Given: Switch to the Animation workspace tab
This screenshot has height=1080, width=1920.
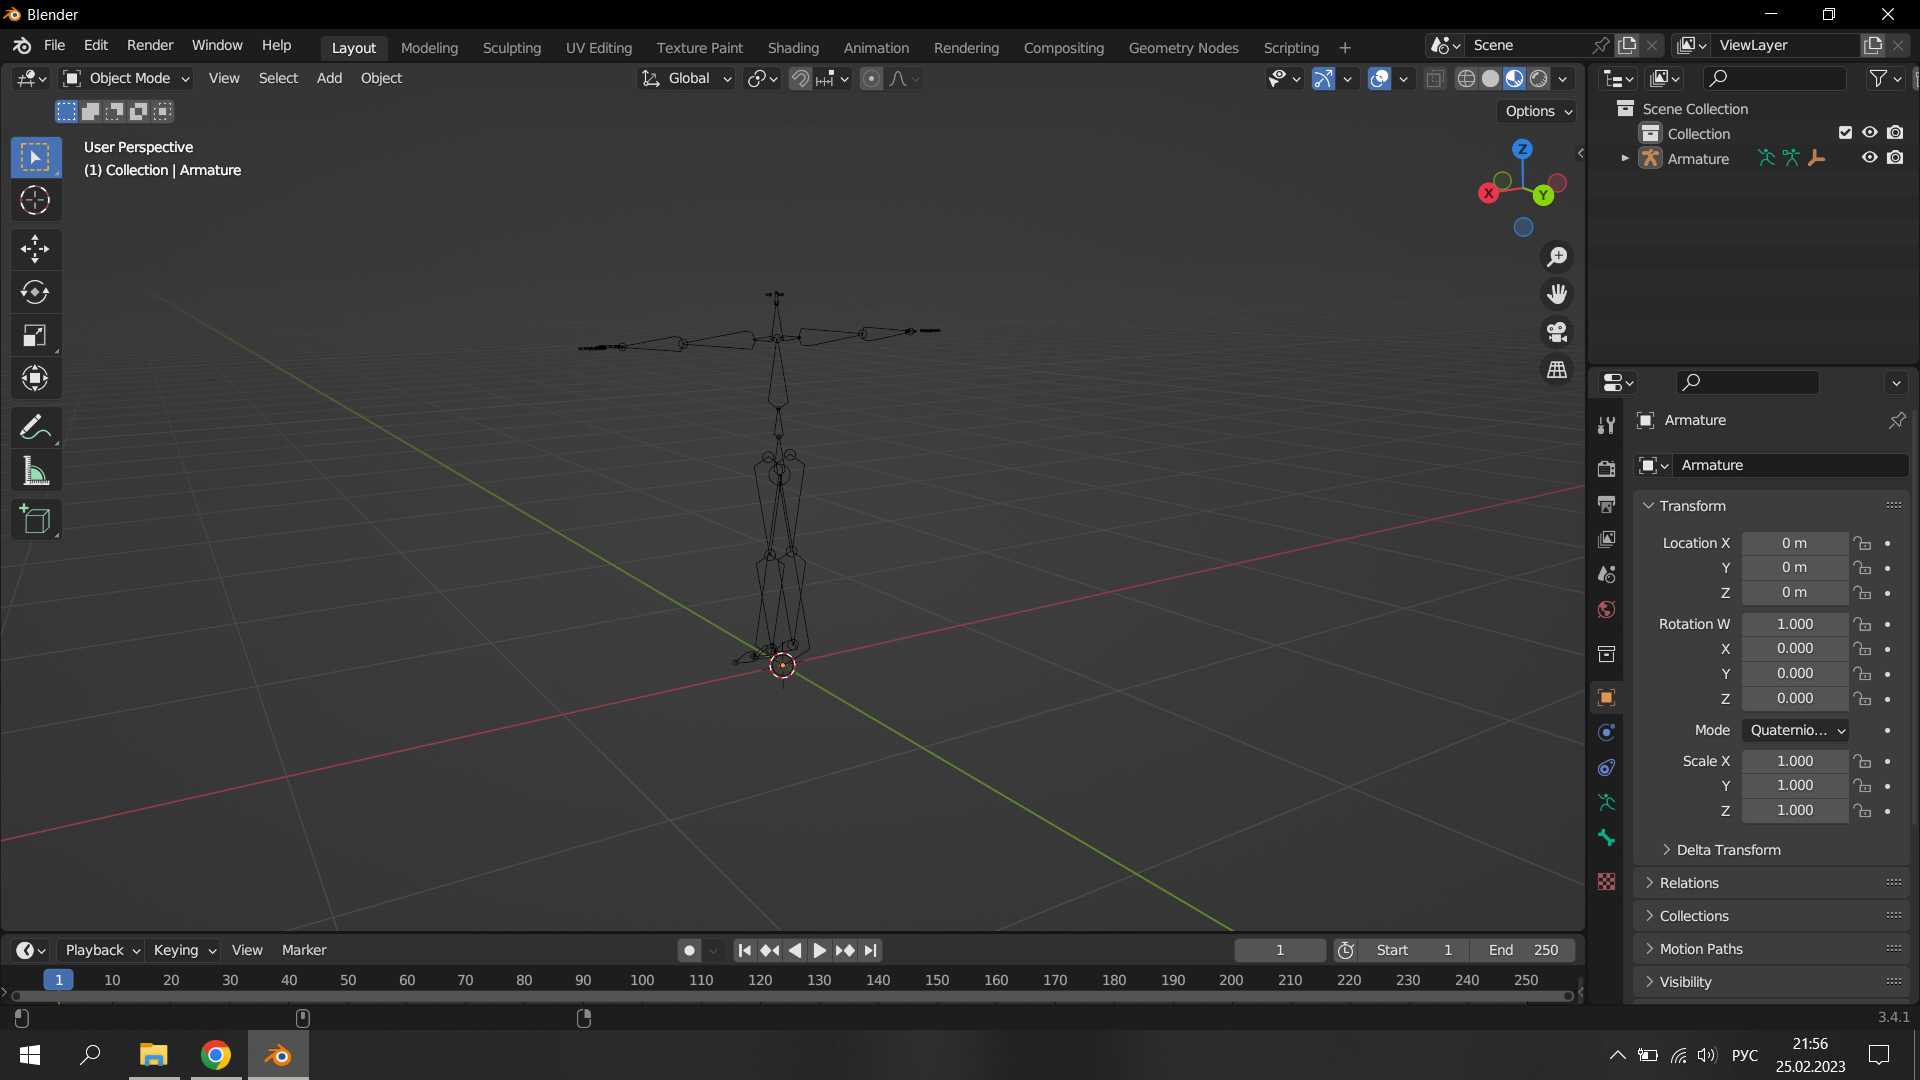Looking at the screenshot, I should (x=875, y=47).
